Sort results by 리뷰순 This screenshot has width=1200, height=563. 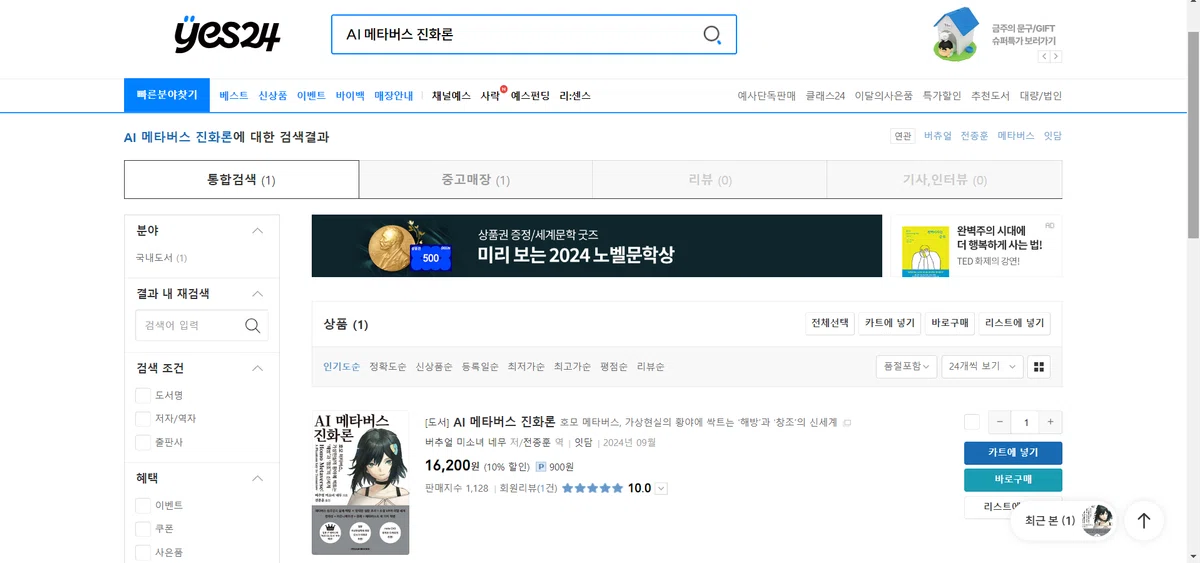click(x=651, y=367)
